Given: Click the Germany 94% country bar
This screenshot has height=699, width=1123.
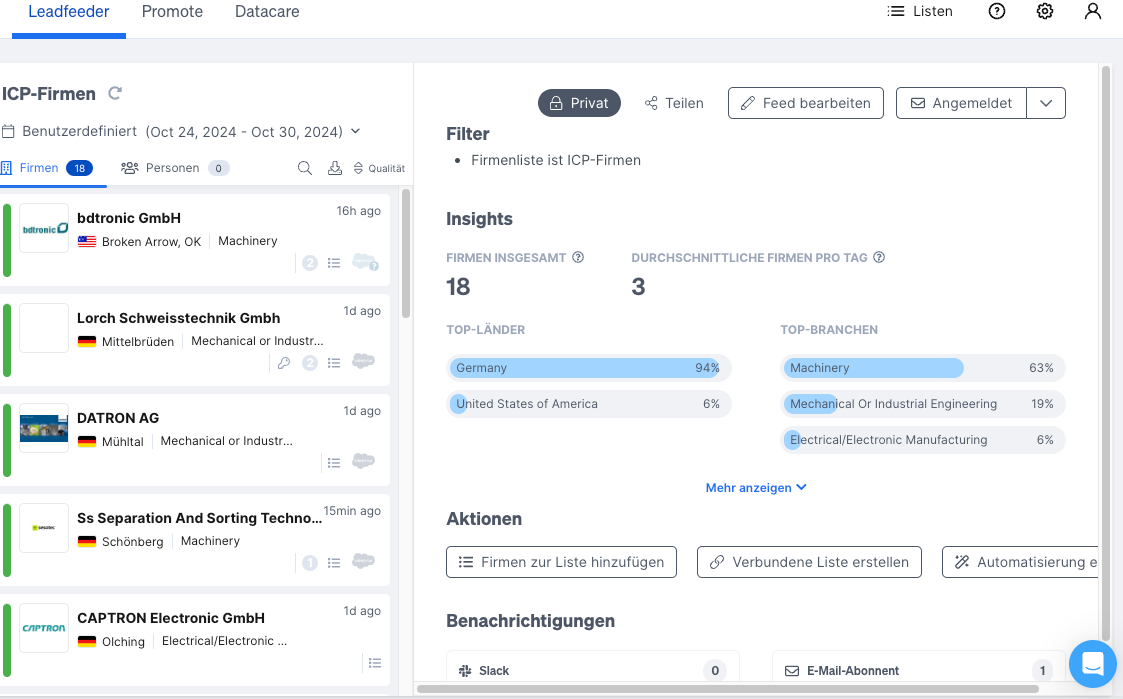Looking at the screenshot, I should tap(589, 368).
